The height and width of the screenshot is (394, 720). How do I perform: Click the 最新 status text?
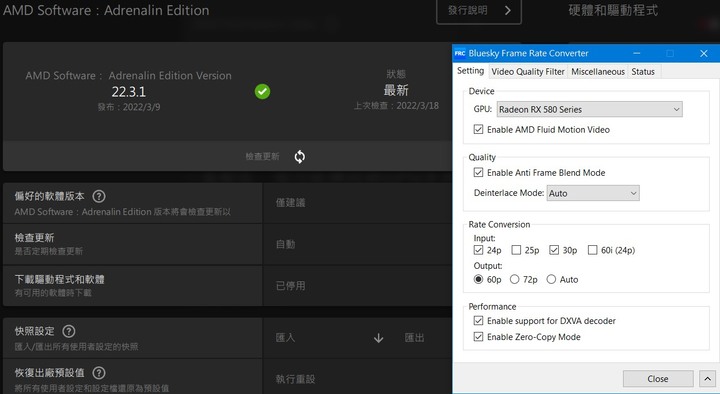(396, 90)
